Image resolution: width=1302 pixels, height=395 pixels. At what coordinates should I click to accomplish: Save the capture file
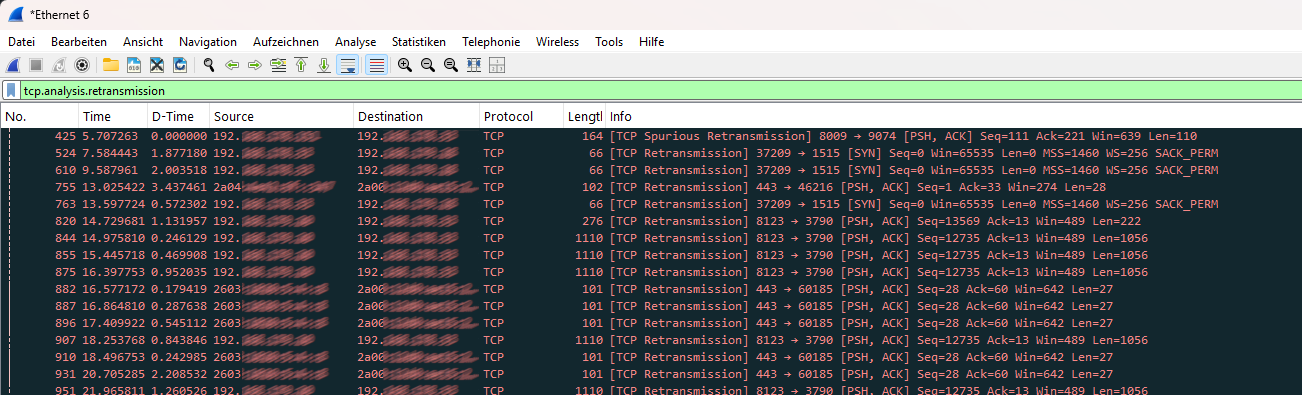click(133, 65)
